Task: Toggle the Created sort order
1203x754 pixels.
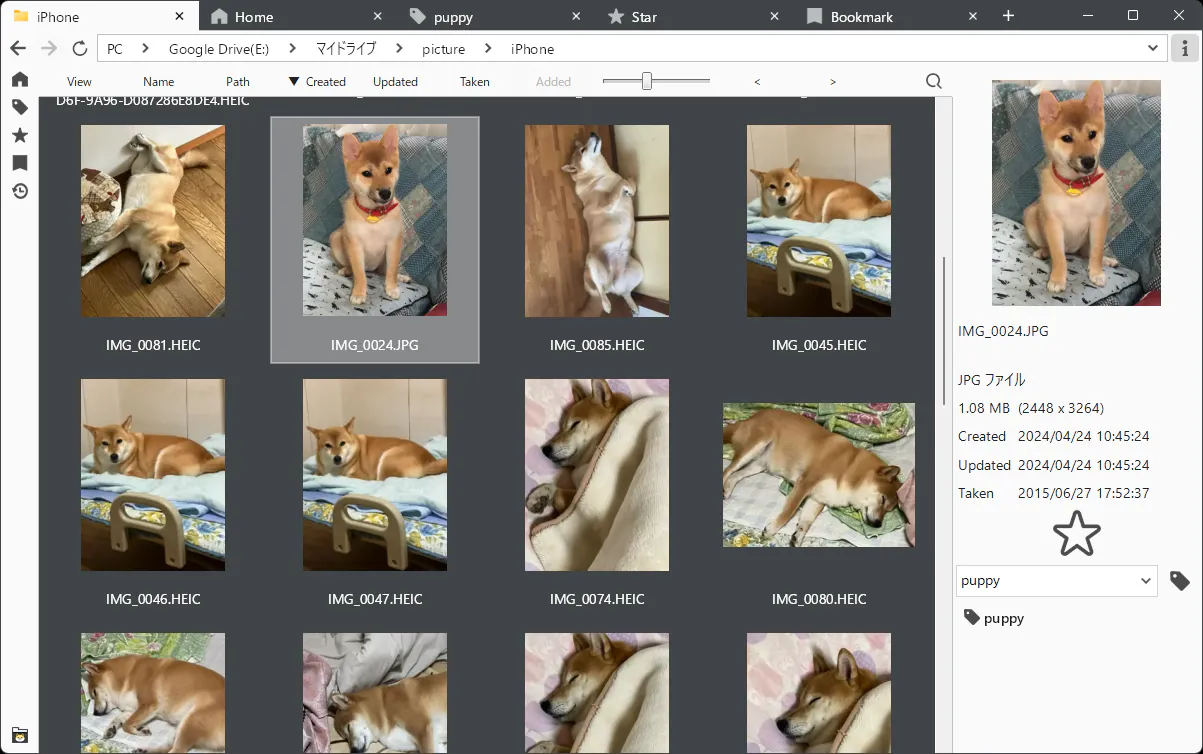Action: click(317, 82)
